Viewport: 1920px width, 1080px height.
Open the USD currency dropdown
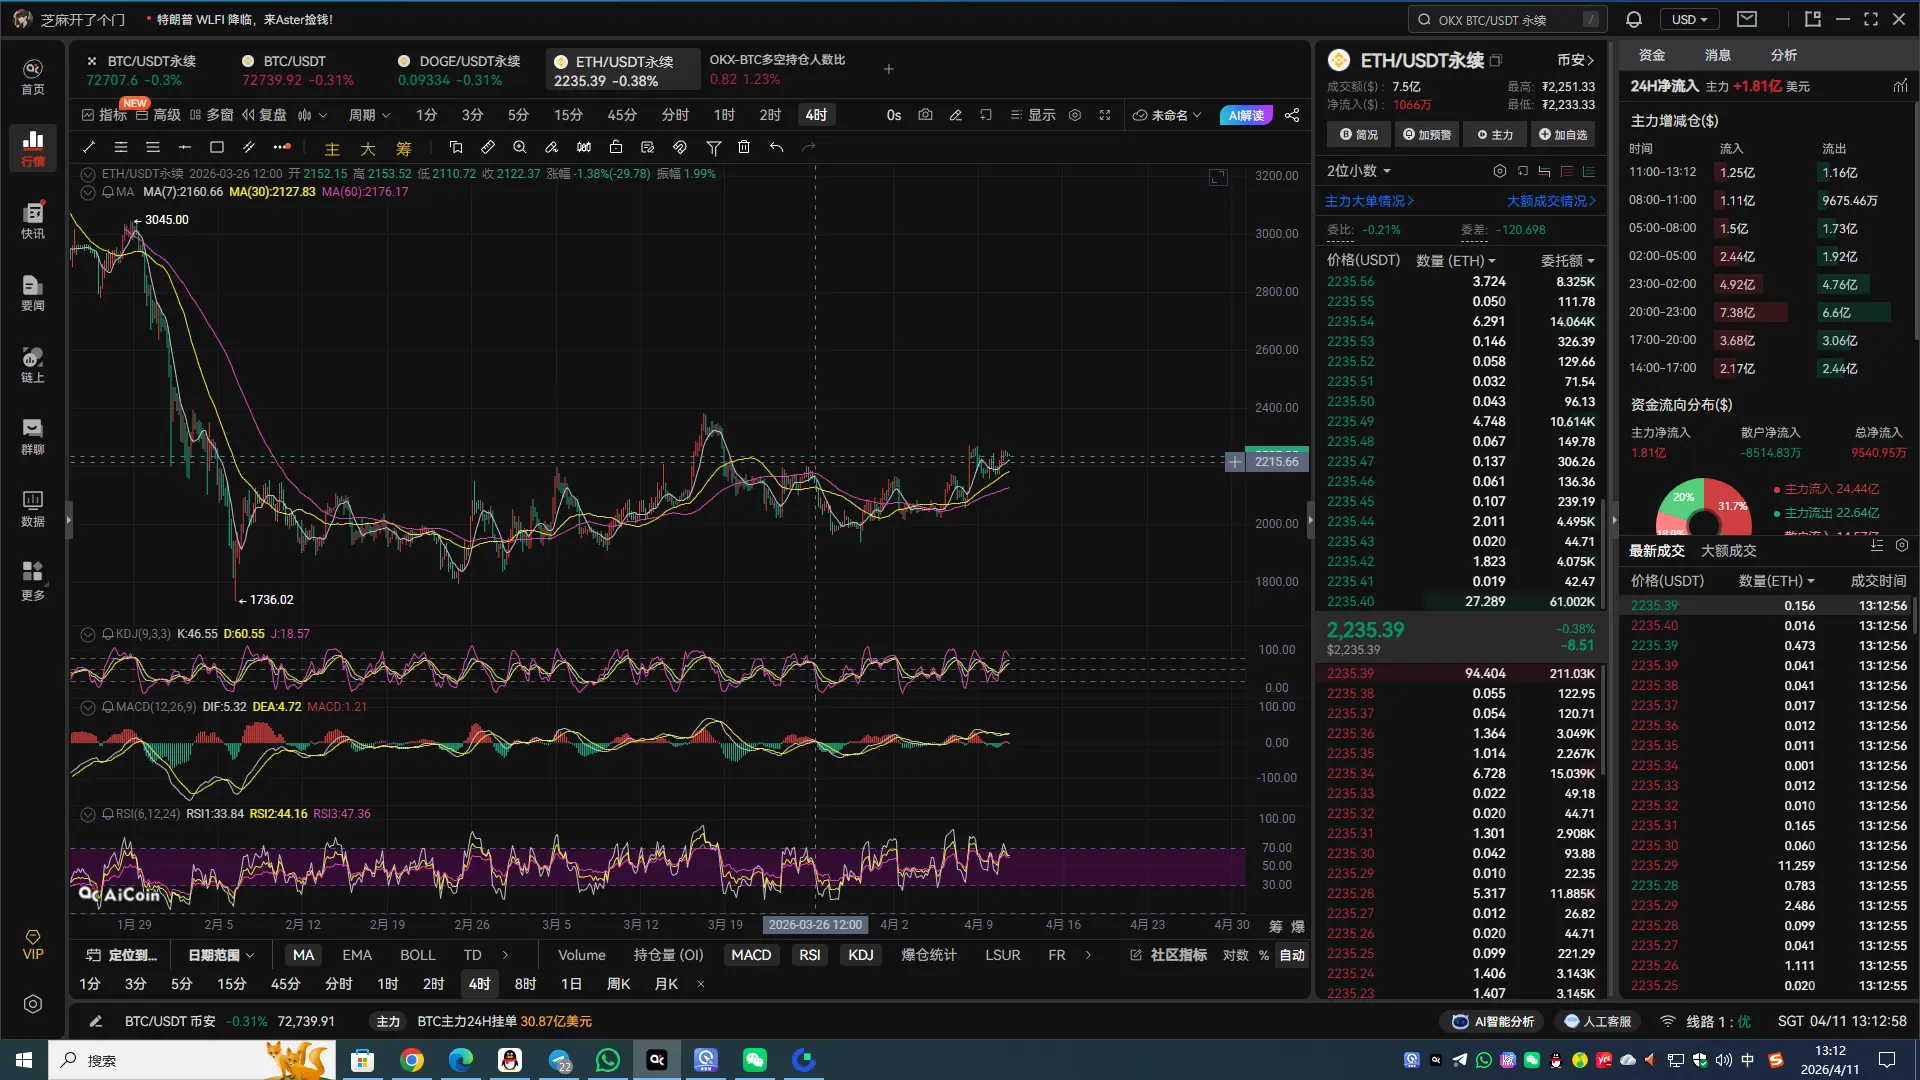1689,19
